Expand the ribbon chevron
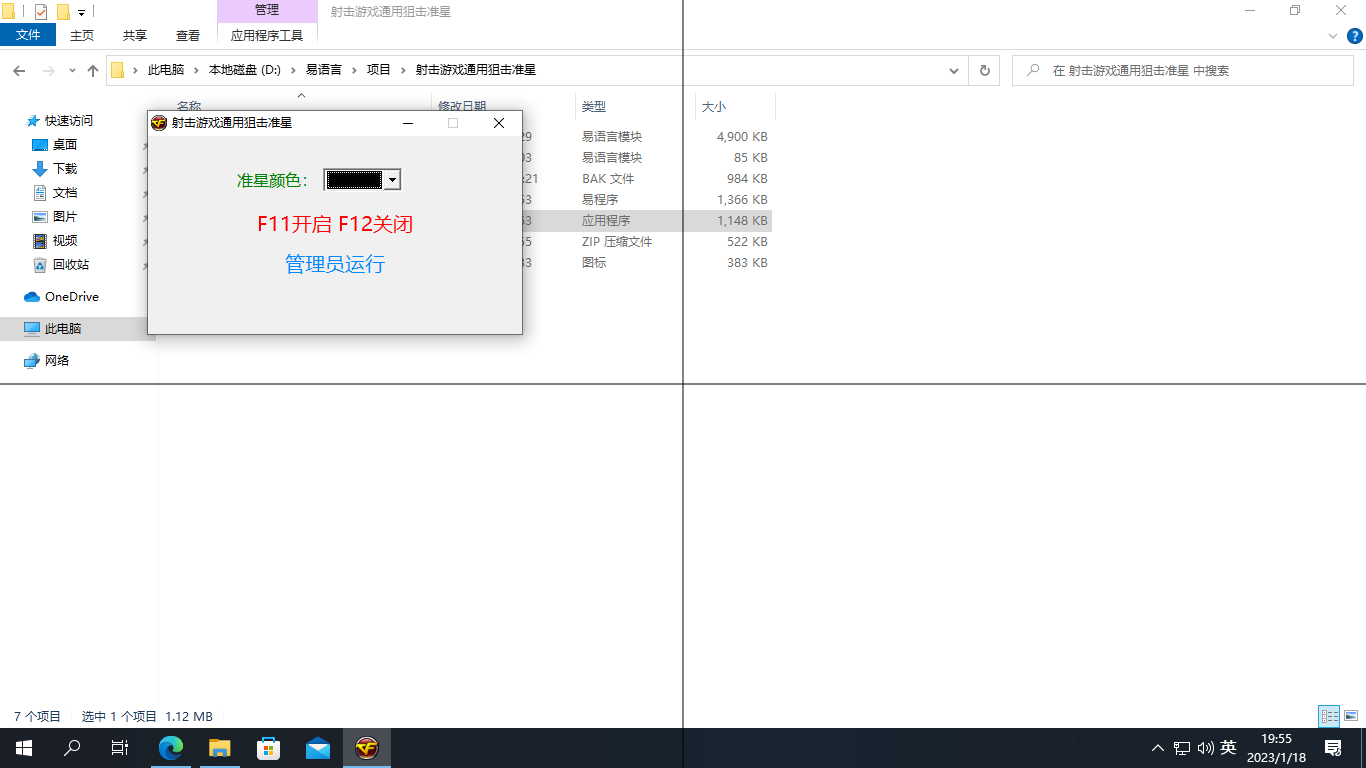1366x768 pixels. click(1333, 35)
